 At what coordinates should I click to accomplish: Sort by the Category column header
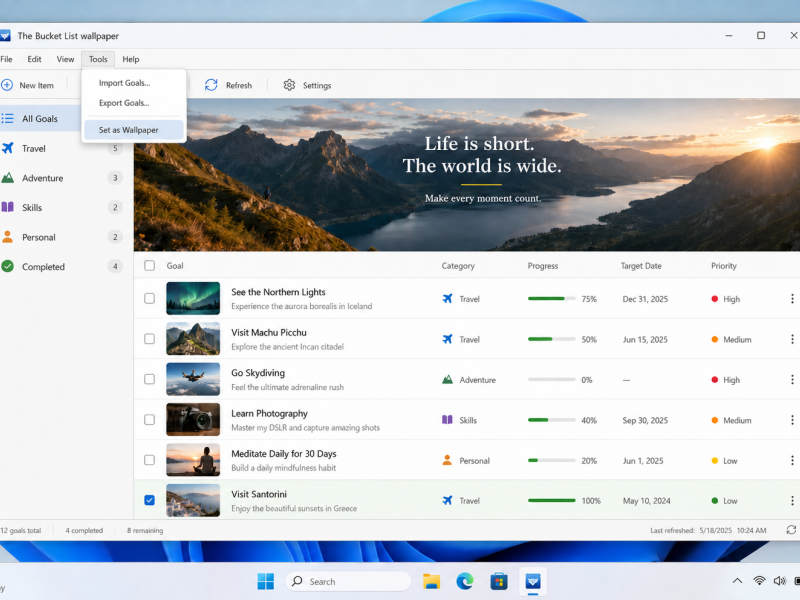pyautogui.click(x=458, y=266)
